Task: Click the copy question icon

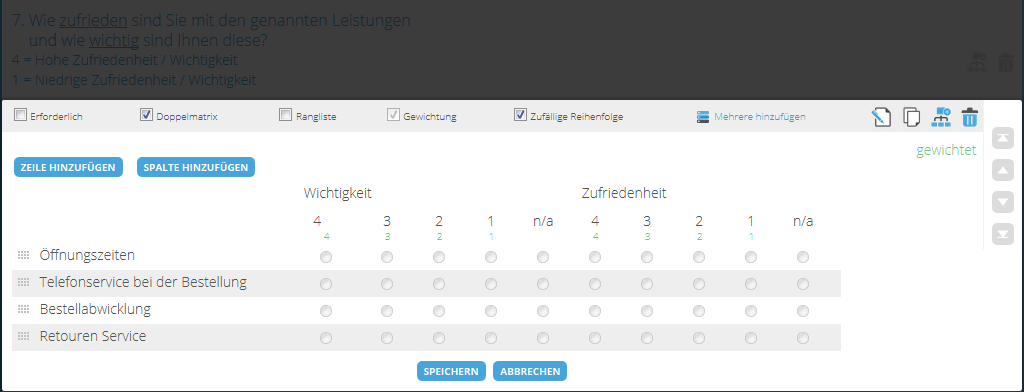Action: point(912,118)
